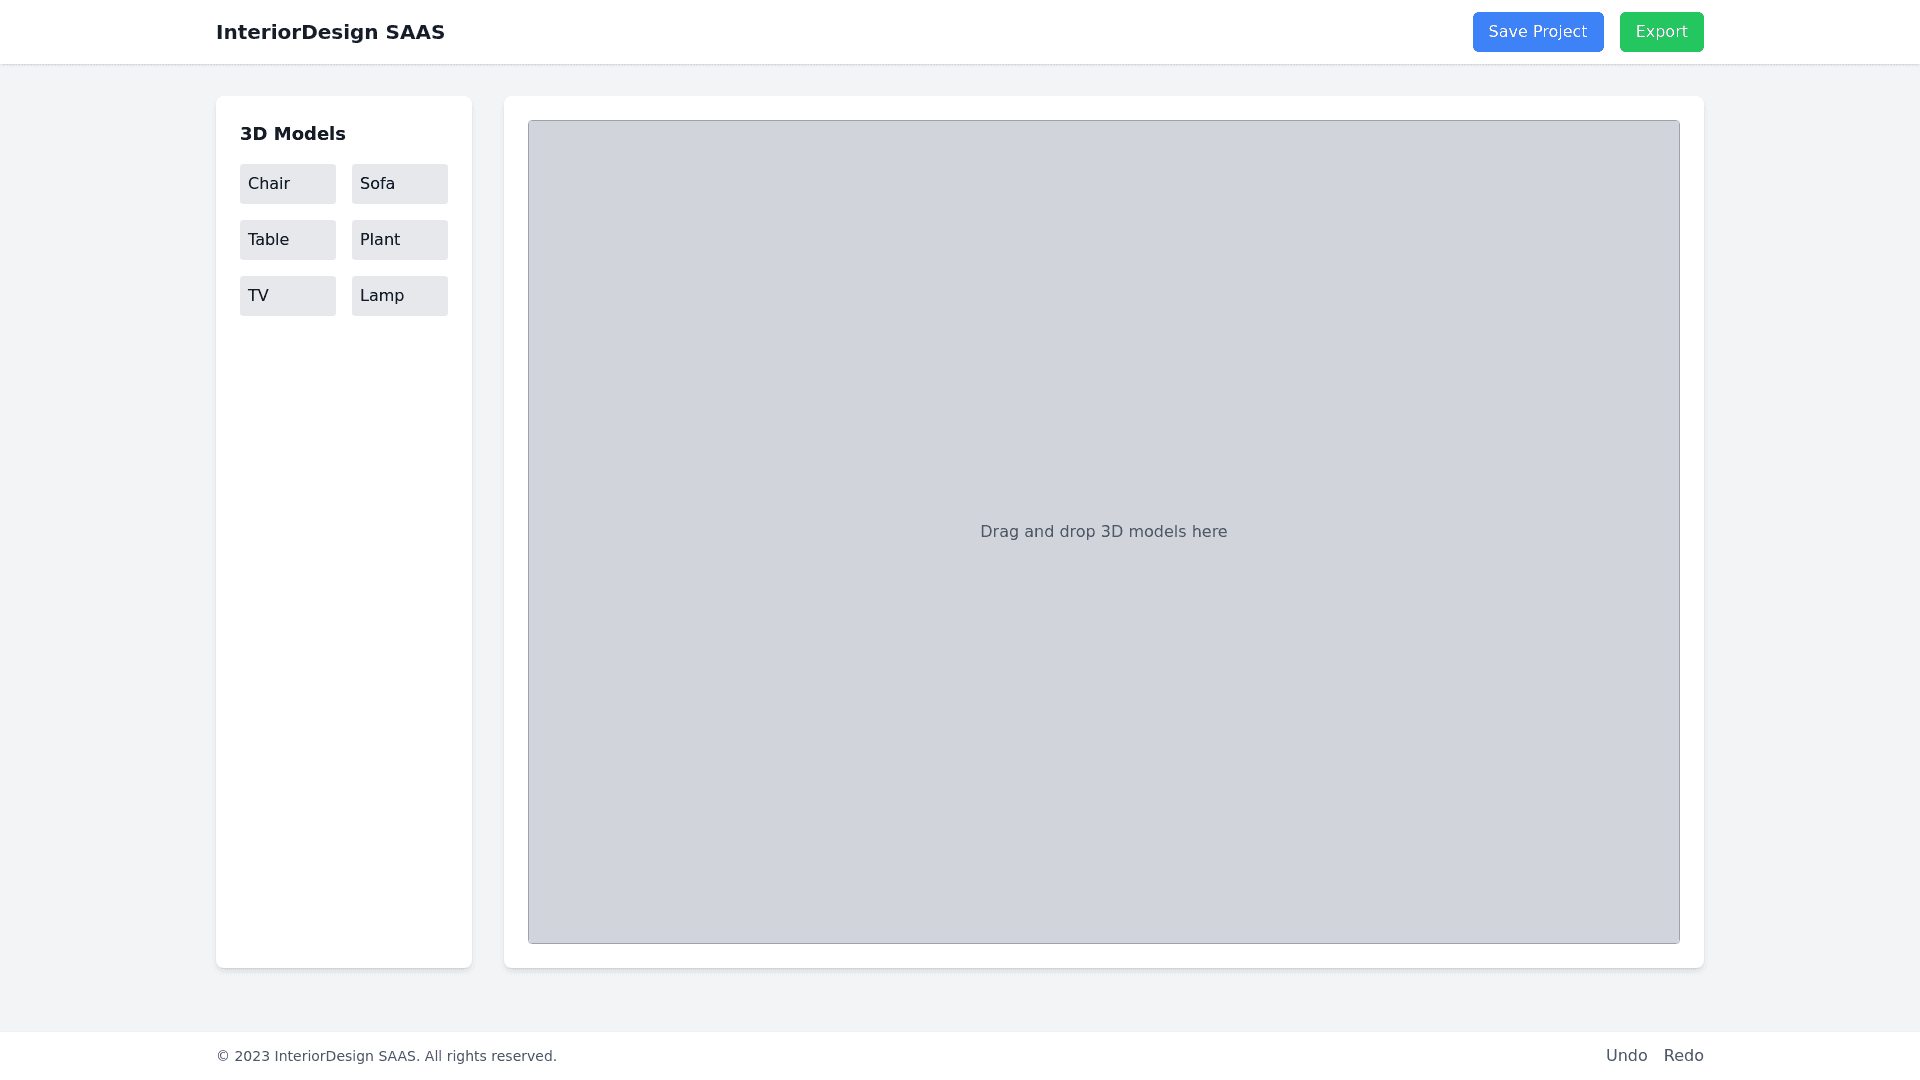This screenshot has width=1920, height=1080.
Task: Pick the Sofa model item
Action: (399, 184)
